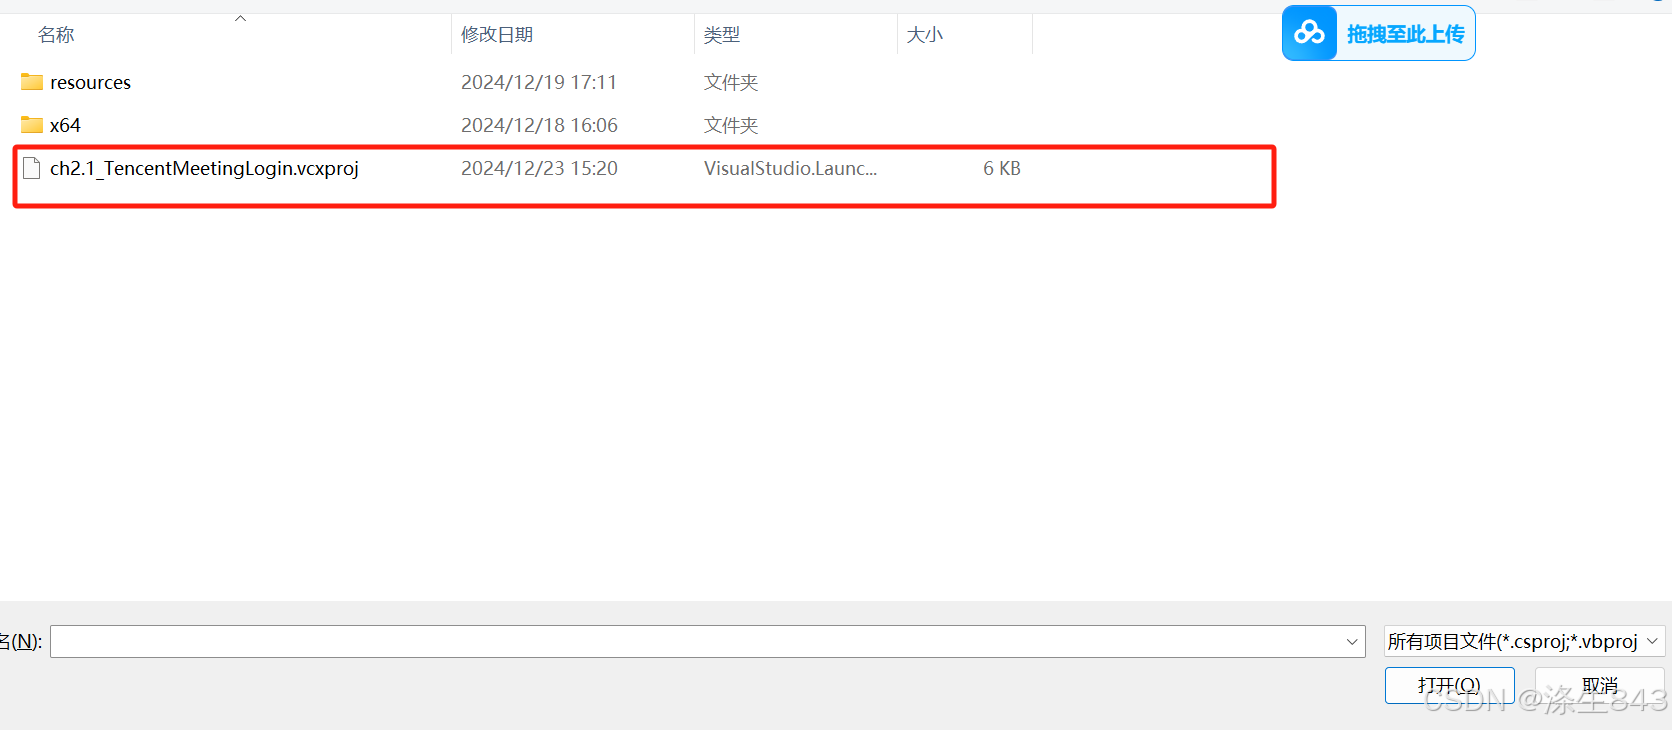Click date 2024/12/19 17:11
Screen dimensions: 1672x730
click(x=539, y=82)
